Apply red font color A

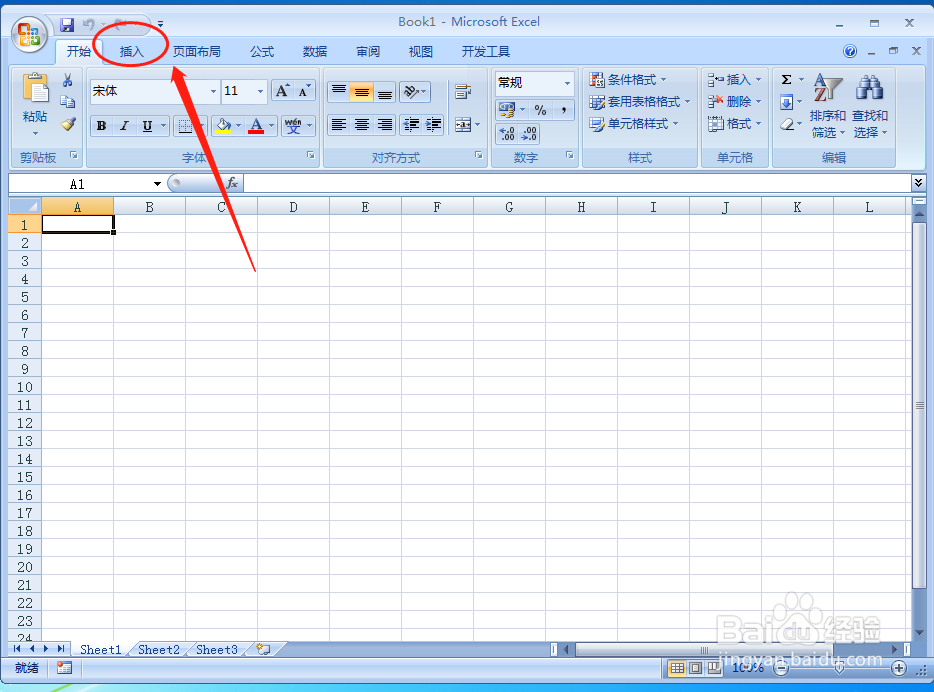coord(256,126)
